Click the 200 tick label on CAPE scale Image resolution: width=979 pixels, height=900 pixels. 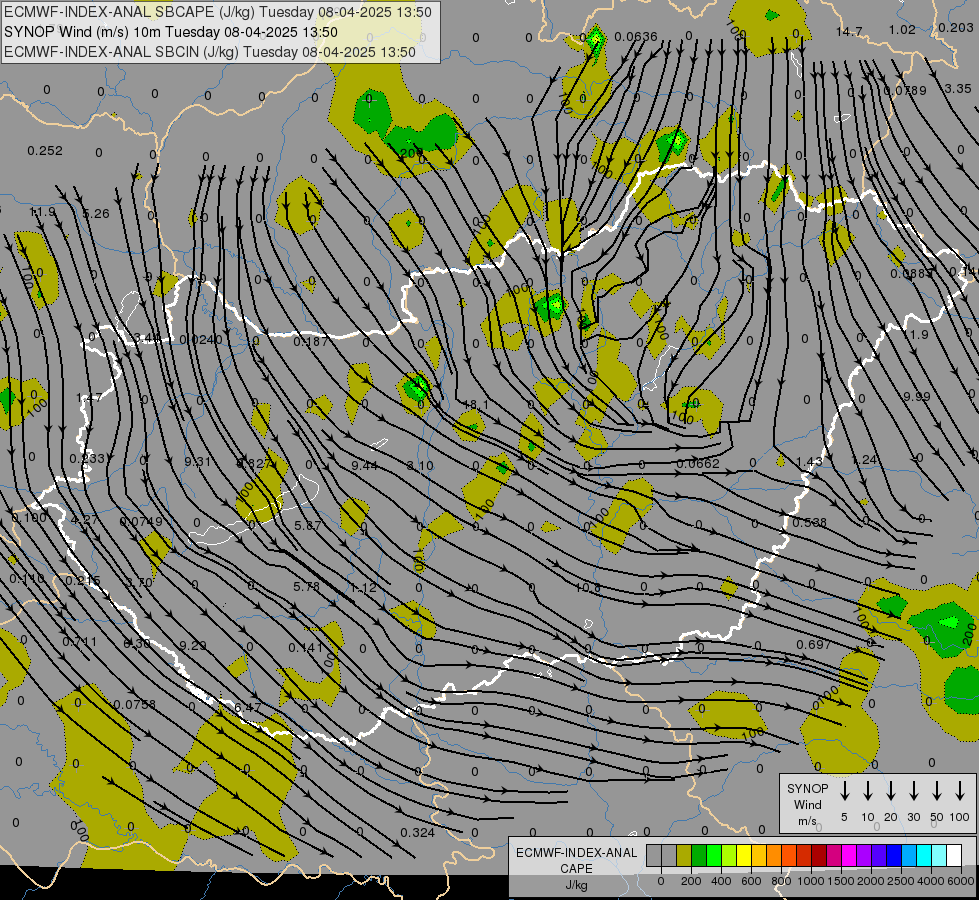point(691,881)
